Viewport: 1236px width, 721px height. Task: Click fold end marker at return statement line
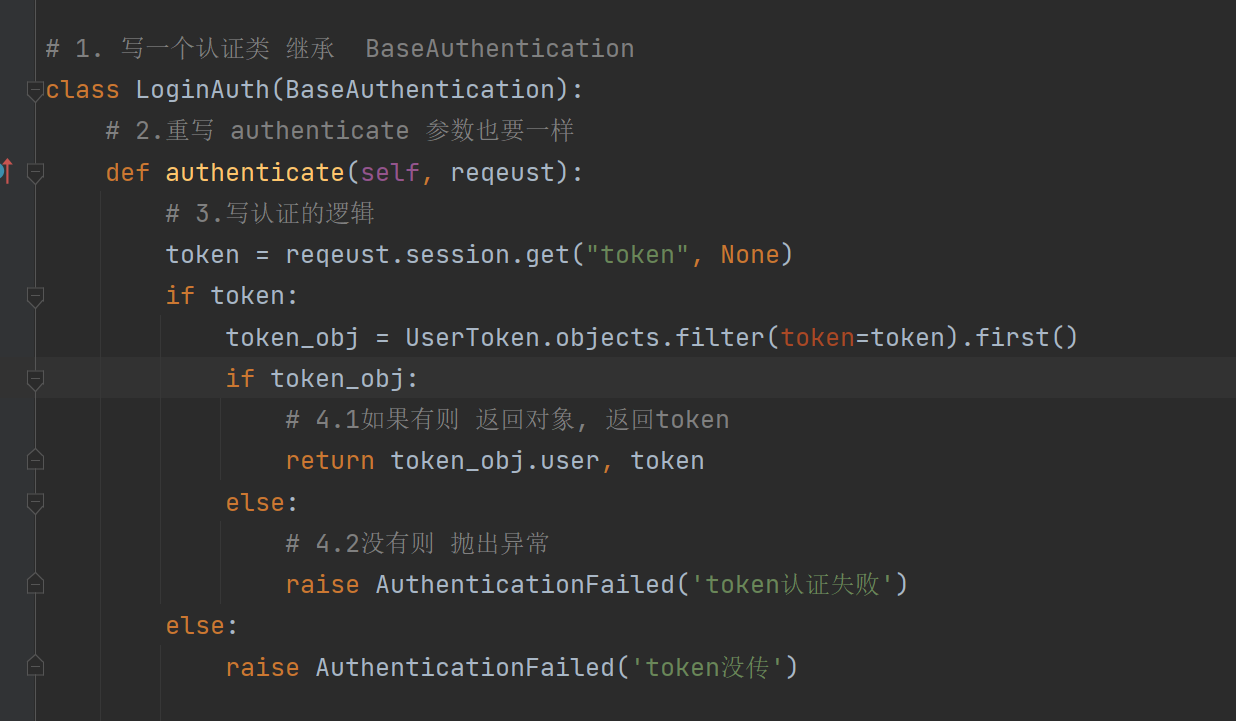[35, 460]
